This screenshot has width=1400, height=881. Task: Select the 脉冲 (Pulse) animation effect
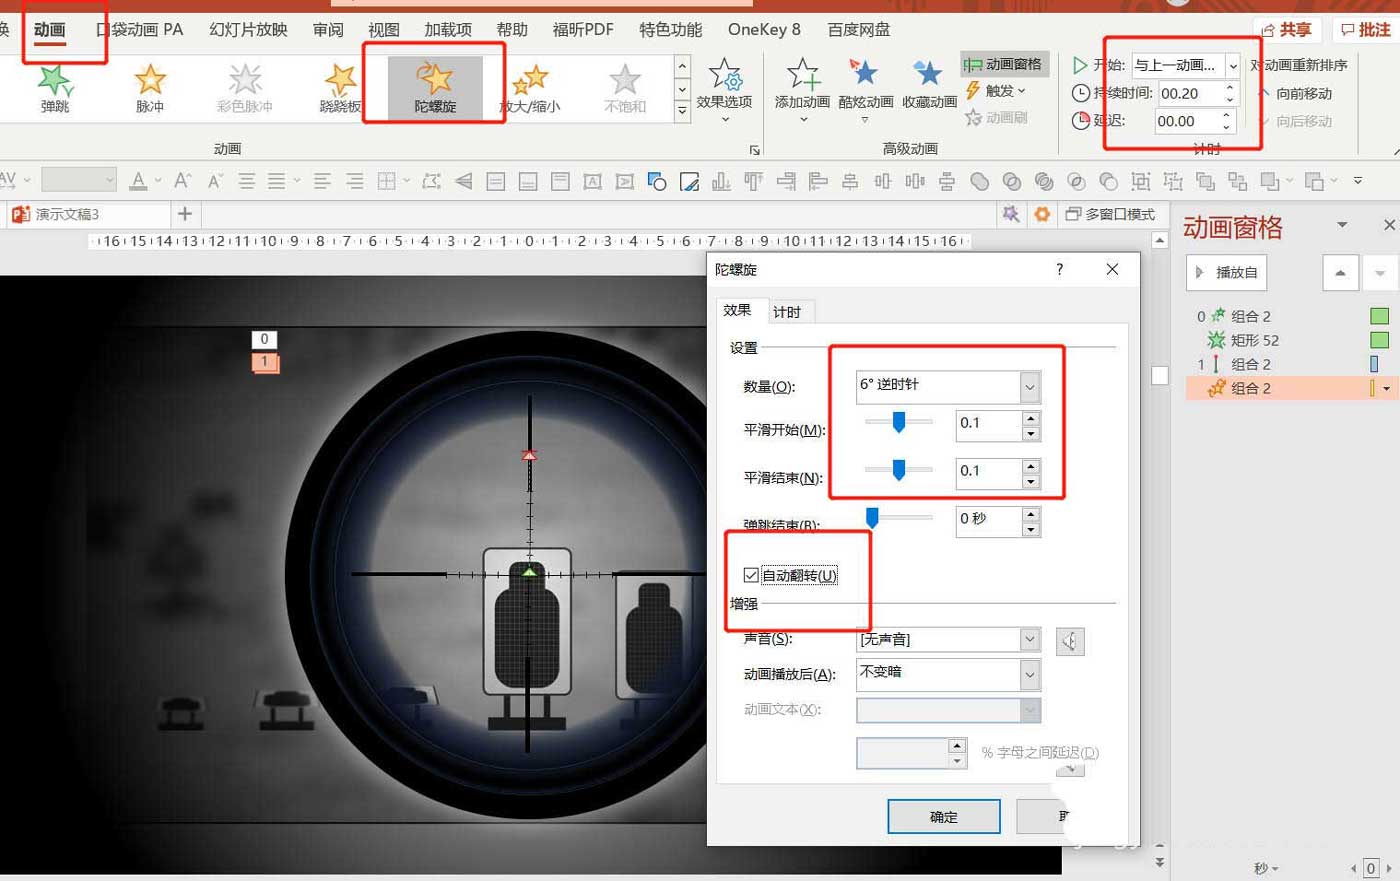click(149, 88)
